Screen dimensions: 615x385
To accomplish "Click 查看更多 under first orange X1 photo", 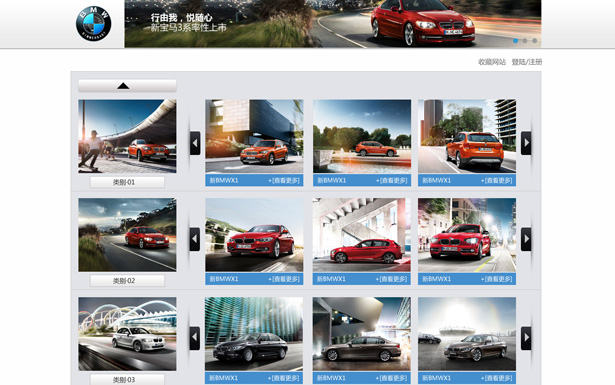I will [x=284, y=180].
